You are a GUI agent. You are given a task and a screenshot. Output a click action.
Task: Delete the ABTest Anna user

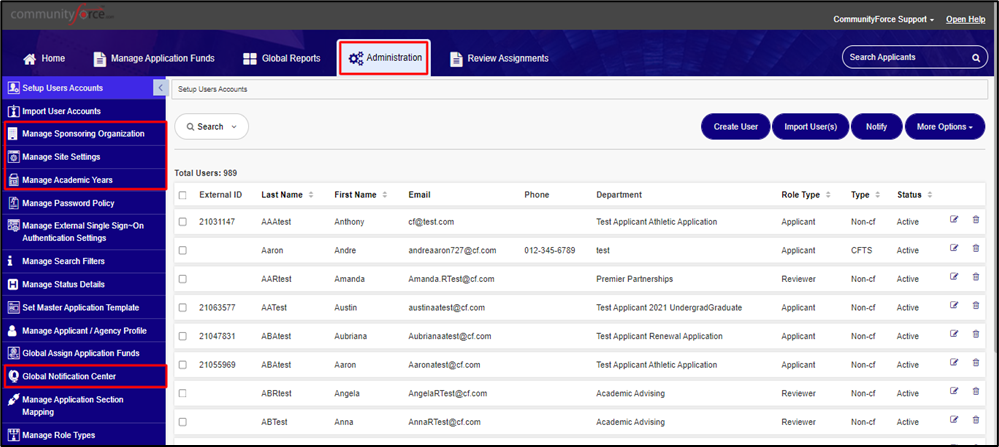pos(975,420)
